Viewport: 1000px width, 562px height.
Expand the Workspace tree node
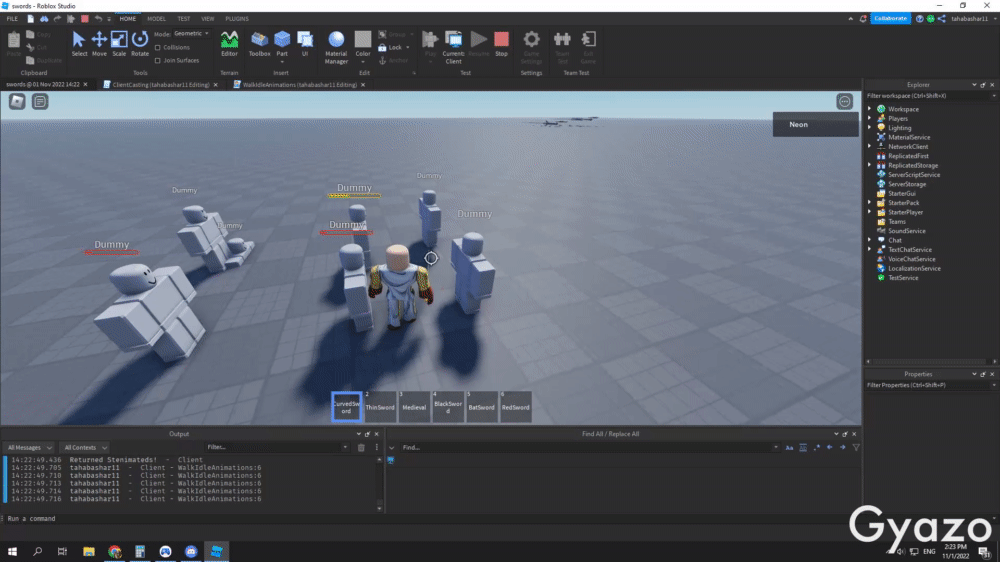click(870, 109)
